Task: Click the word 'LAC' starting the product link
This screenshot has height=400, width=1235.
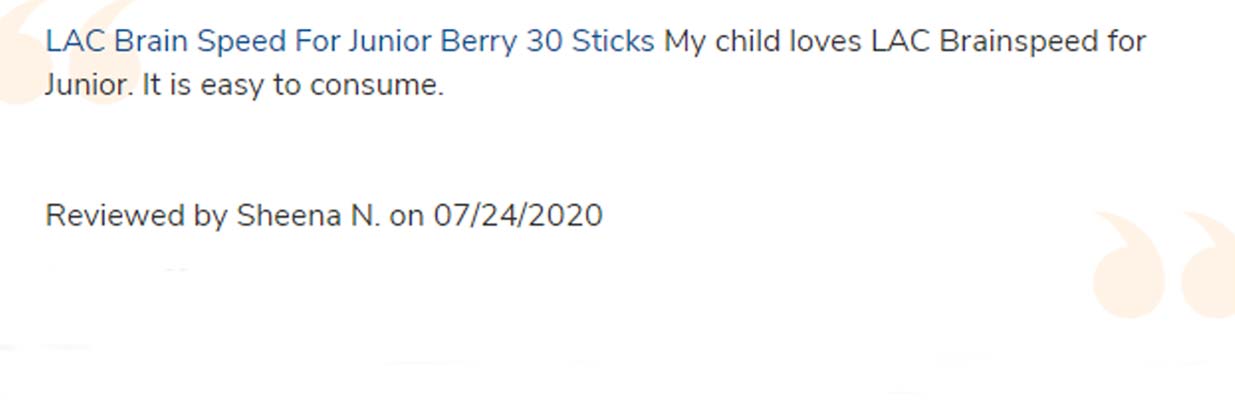Action: 76,42
